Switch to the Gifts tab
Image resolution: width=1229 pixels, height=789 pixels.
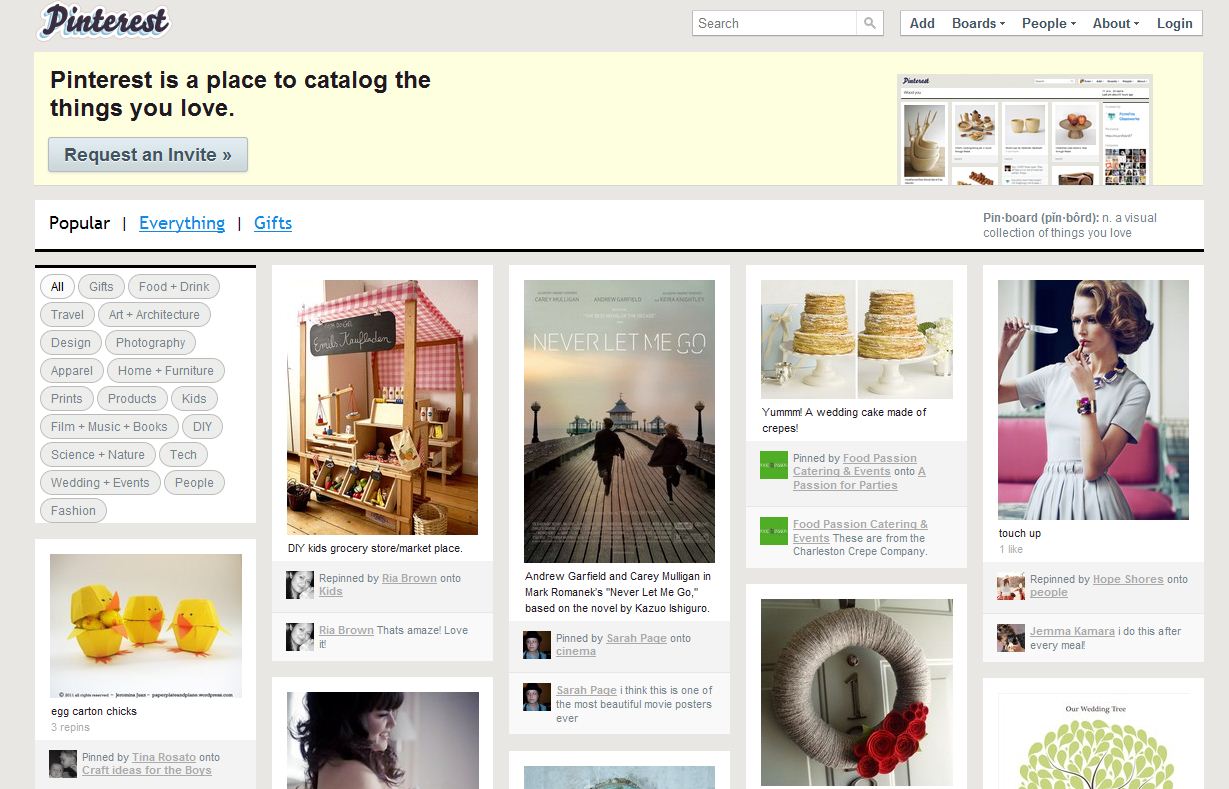[273, 223]
